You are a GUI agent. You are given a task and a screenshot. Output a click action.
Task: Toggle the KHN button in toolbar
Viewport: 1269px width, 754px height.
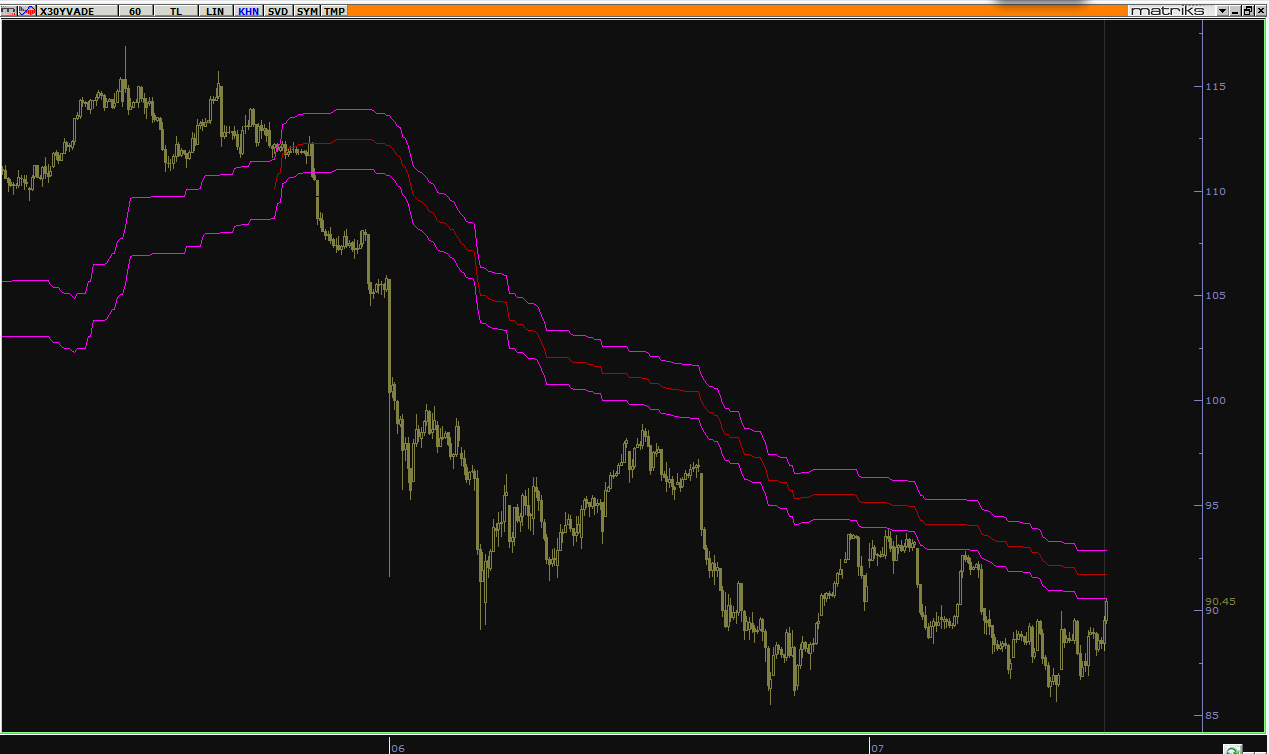pyautogui.click(x=248, y=11)
